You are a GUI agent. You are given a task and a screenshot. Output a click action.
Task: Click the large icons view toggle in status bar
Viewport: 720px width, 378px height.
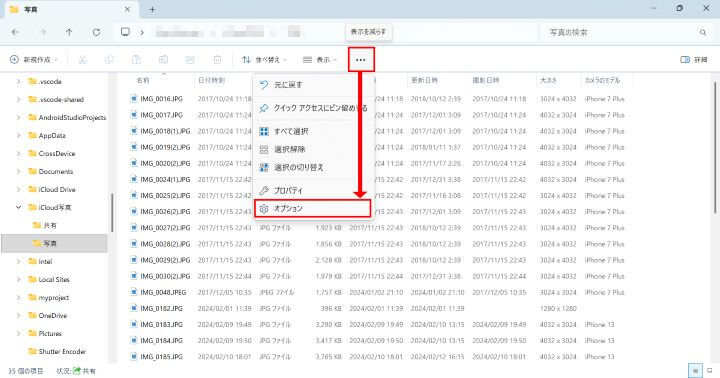click(710, 370)
